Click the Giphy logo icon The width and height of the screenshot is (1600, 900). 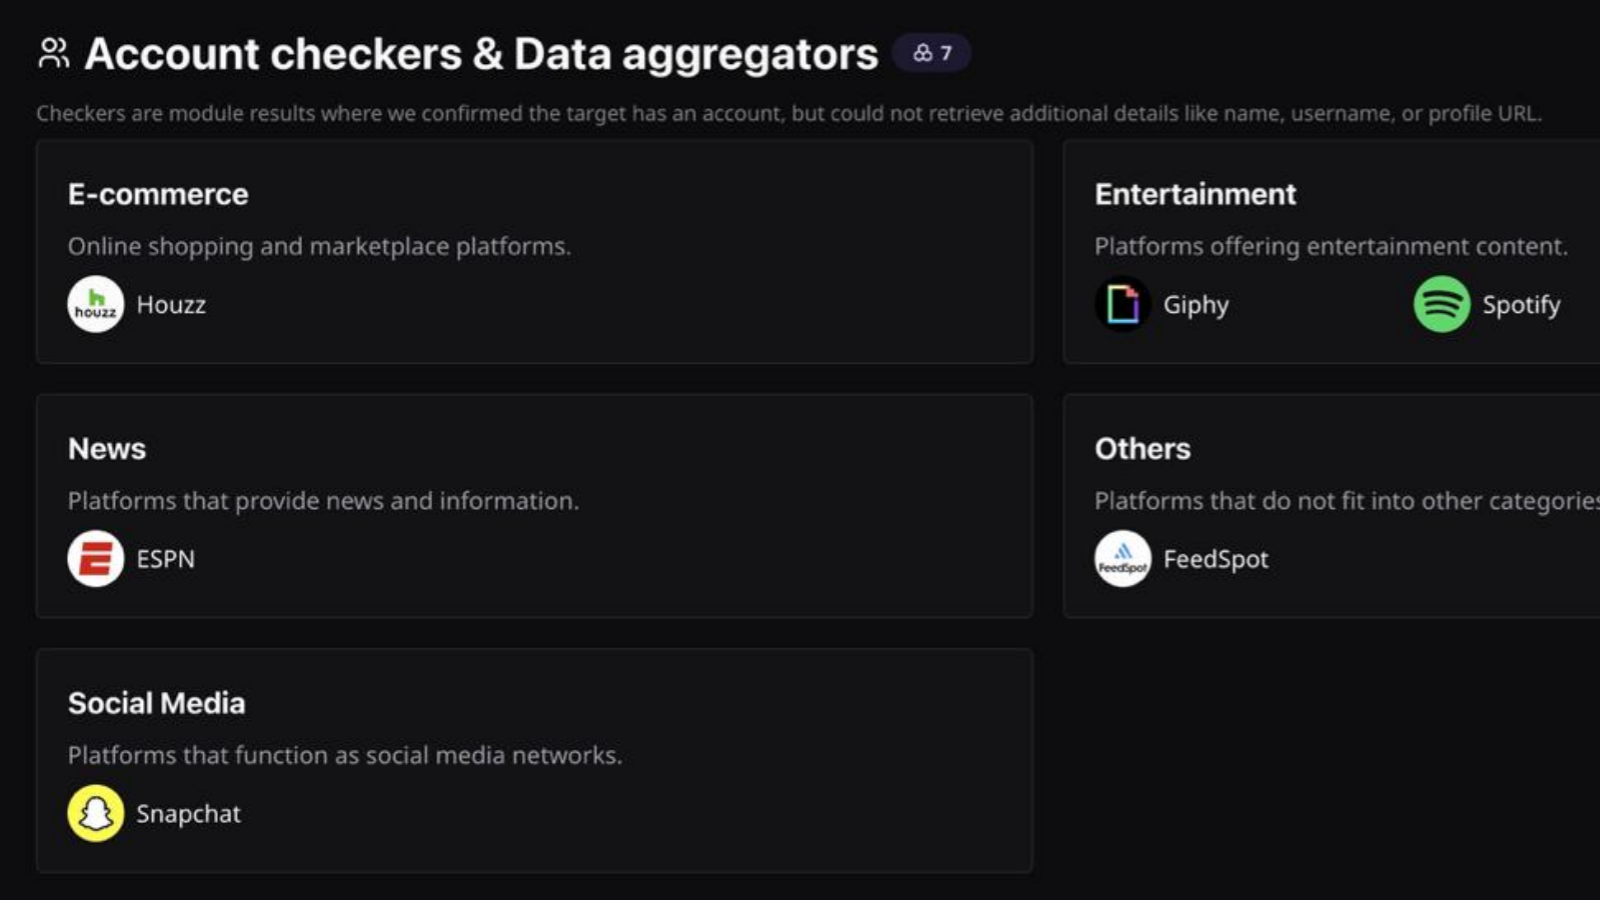(x=1122, y=304)
